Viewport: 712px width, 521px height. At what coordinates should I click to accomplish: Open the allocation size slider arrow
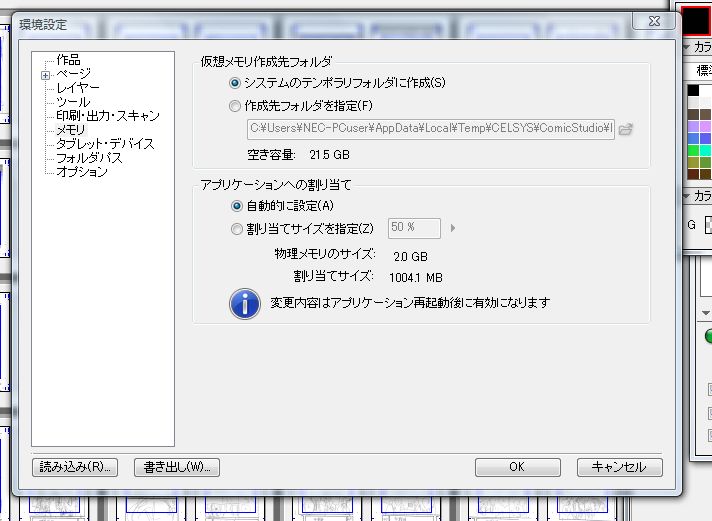pos(453,228)
